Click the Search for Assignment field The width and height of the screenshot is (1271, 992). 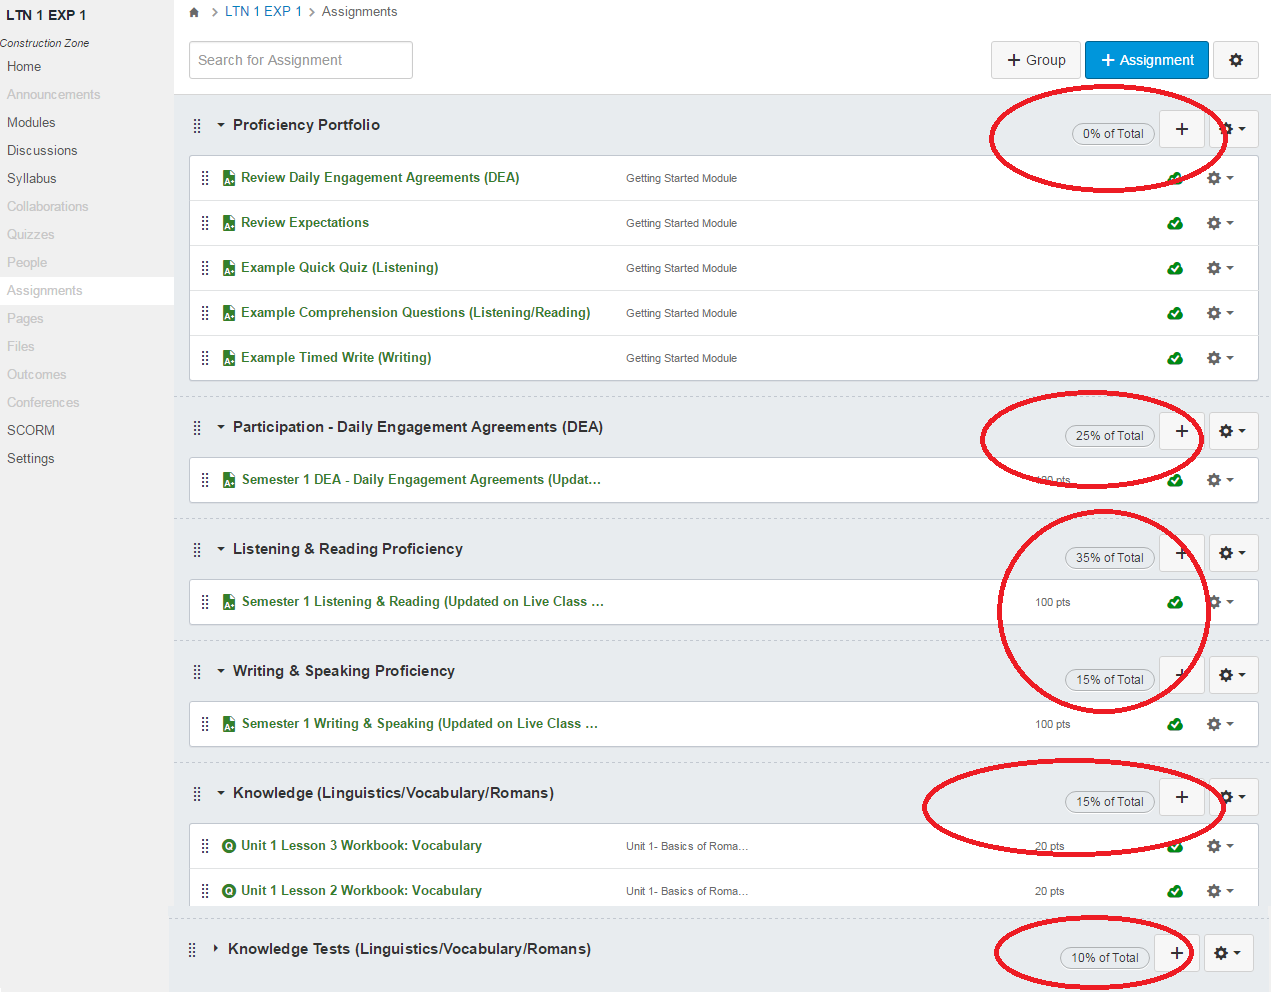(300, 60)
